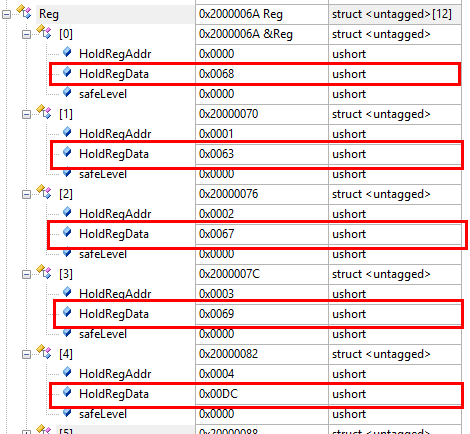
Task: Select HoldRegAddr under element [2]
Action: pos(115,214)
